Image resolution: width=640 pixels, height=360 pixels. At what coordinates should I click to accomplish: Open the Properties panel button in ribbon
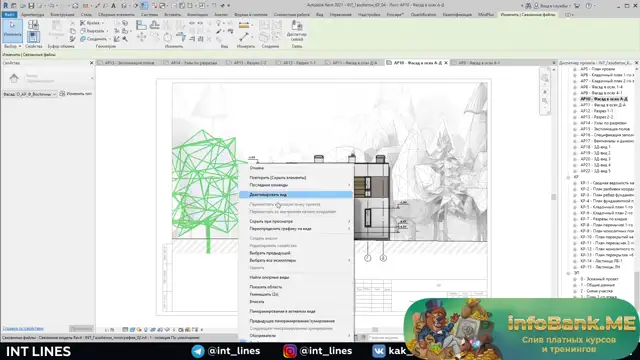tap(33, 37)
